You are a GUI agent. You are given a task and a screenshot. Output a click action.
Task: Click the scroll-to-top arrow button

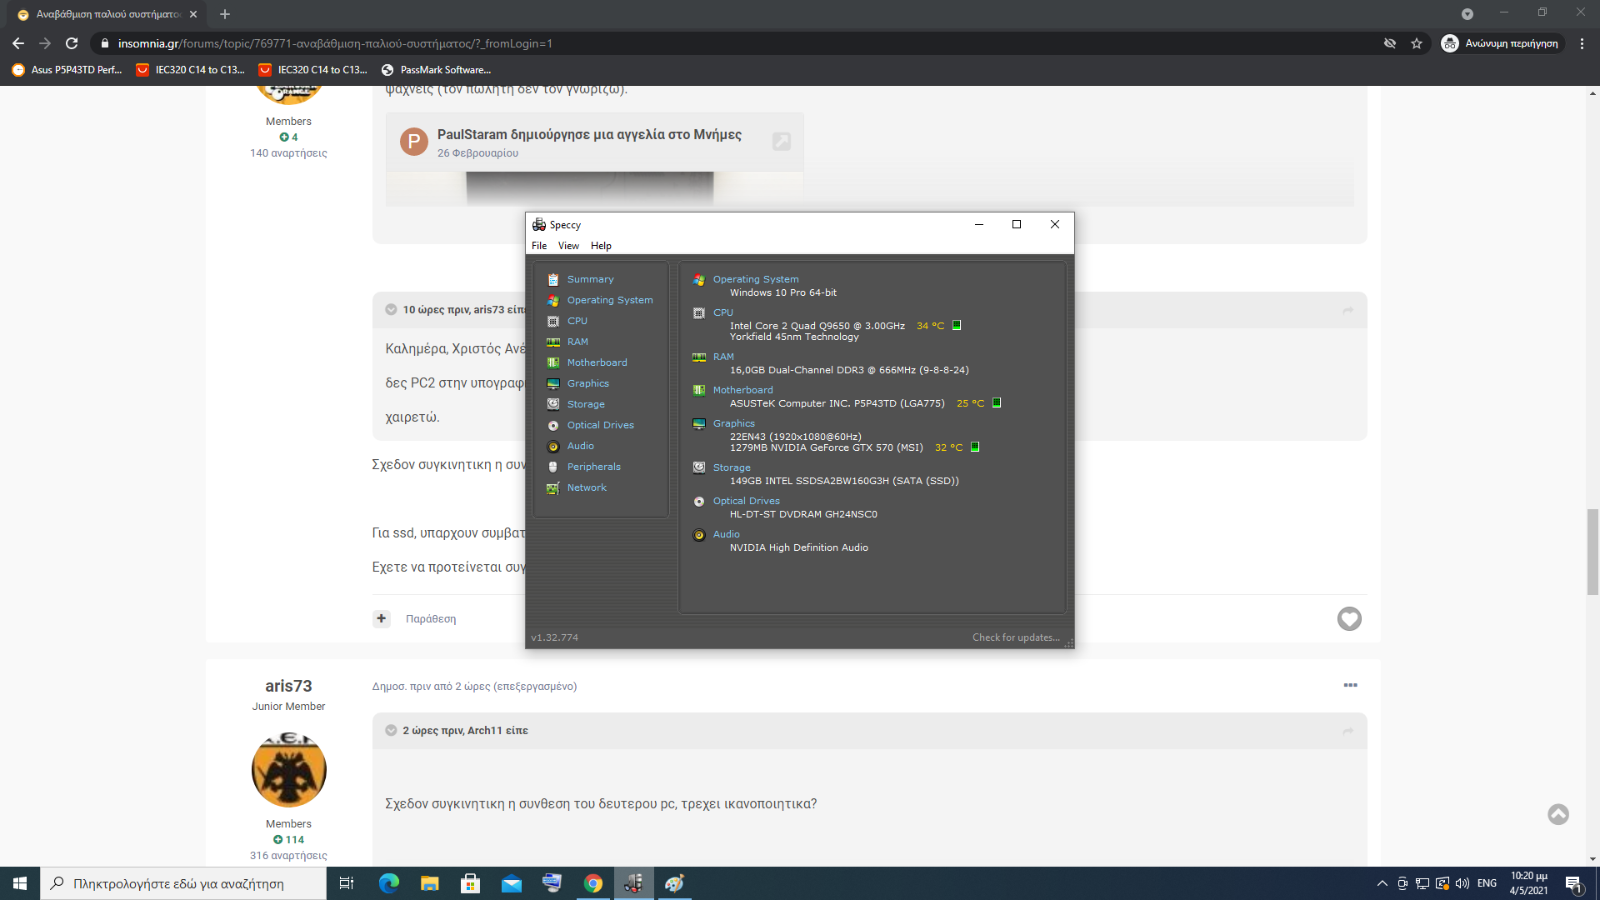(1558, 815)
